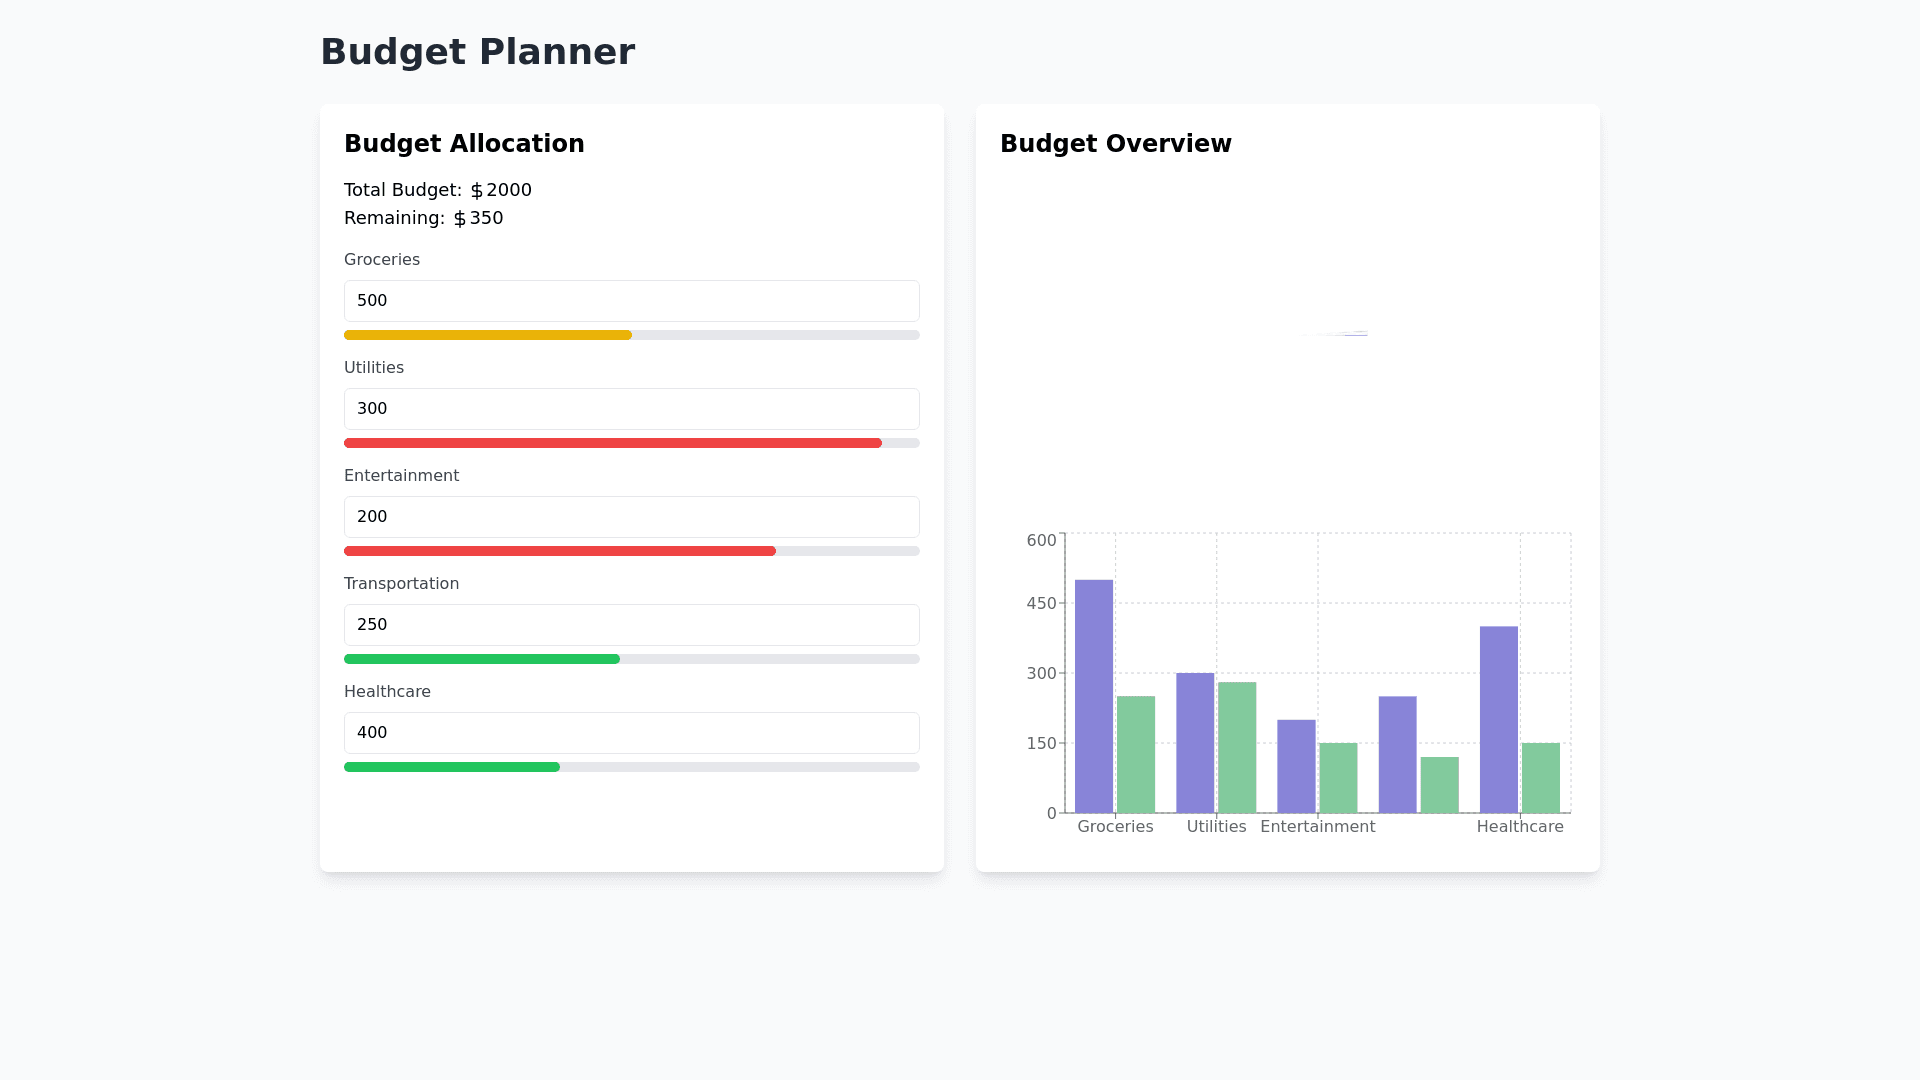Click the purple Healthcare chart bar
1920x1080 pixels.
click(1499, 719)
